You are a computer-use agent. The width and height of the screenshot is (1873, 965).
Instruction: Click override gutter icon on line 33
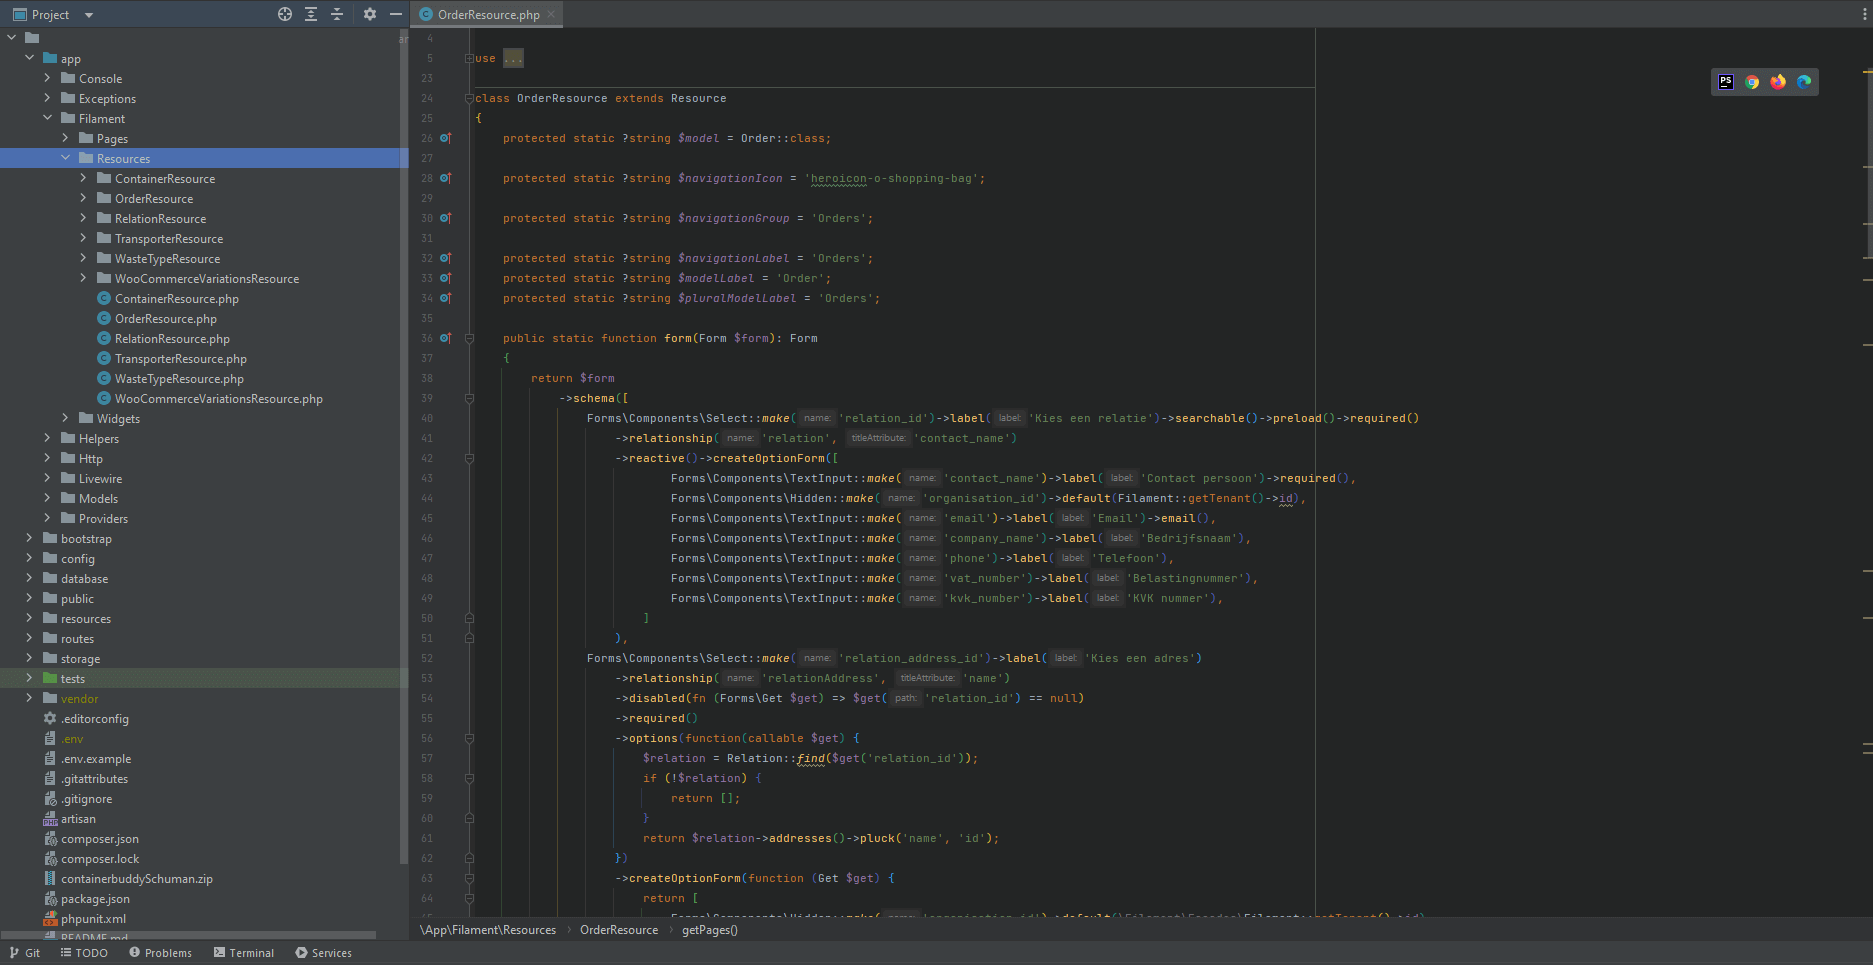(x=446, y=278)
